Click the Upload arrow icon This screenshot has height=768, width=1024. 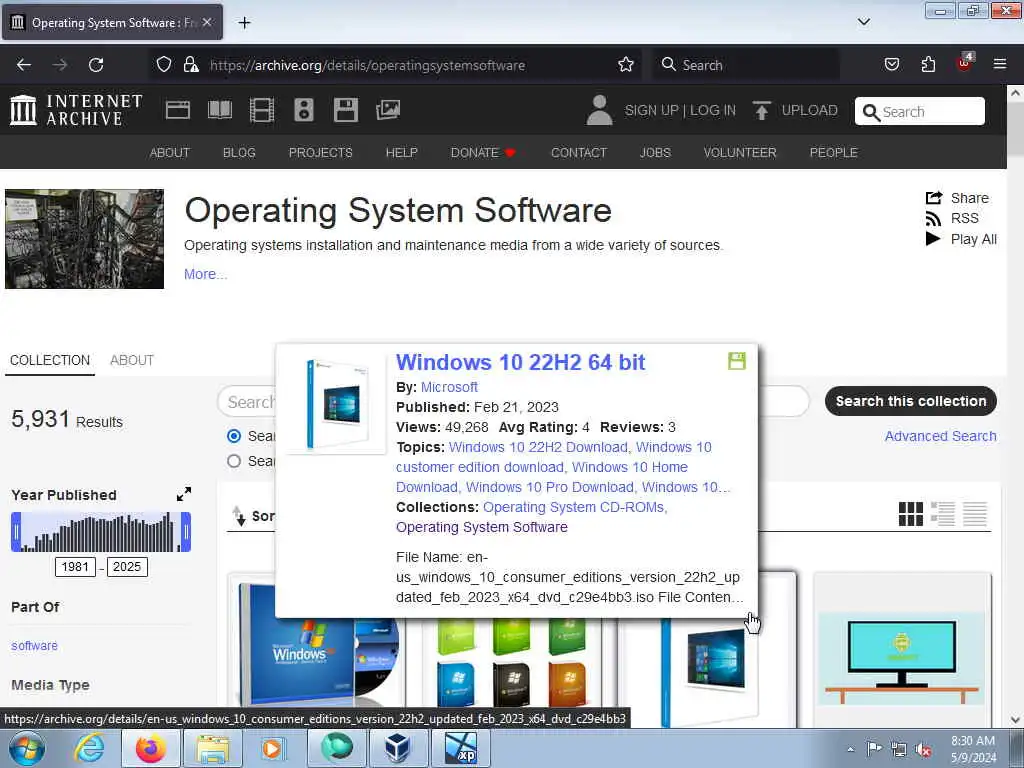point(761,110)
